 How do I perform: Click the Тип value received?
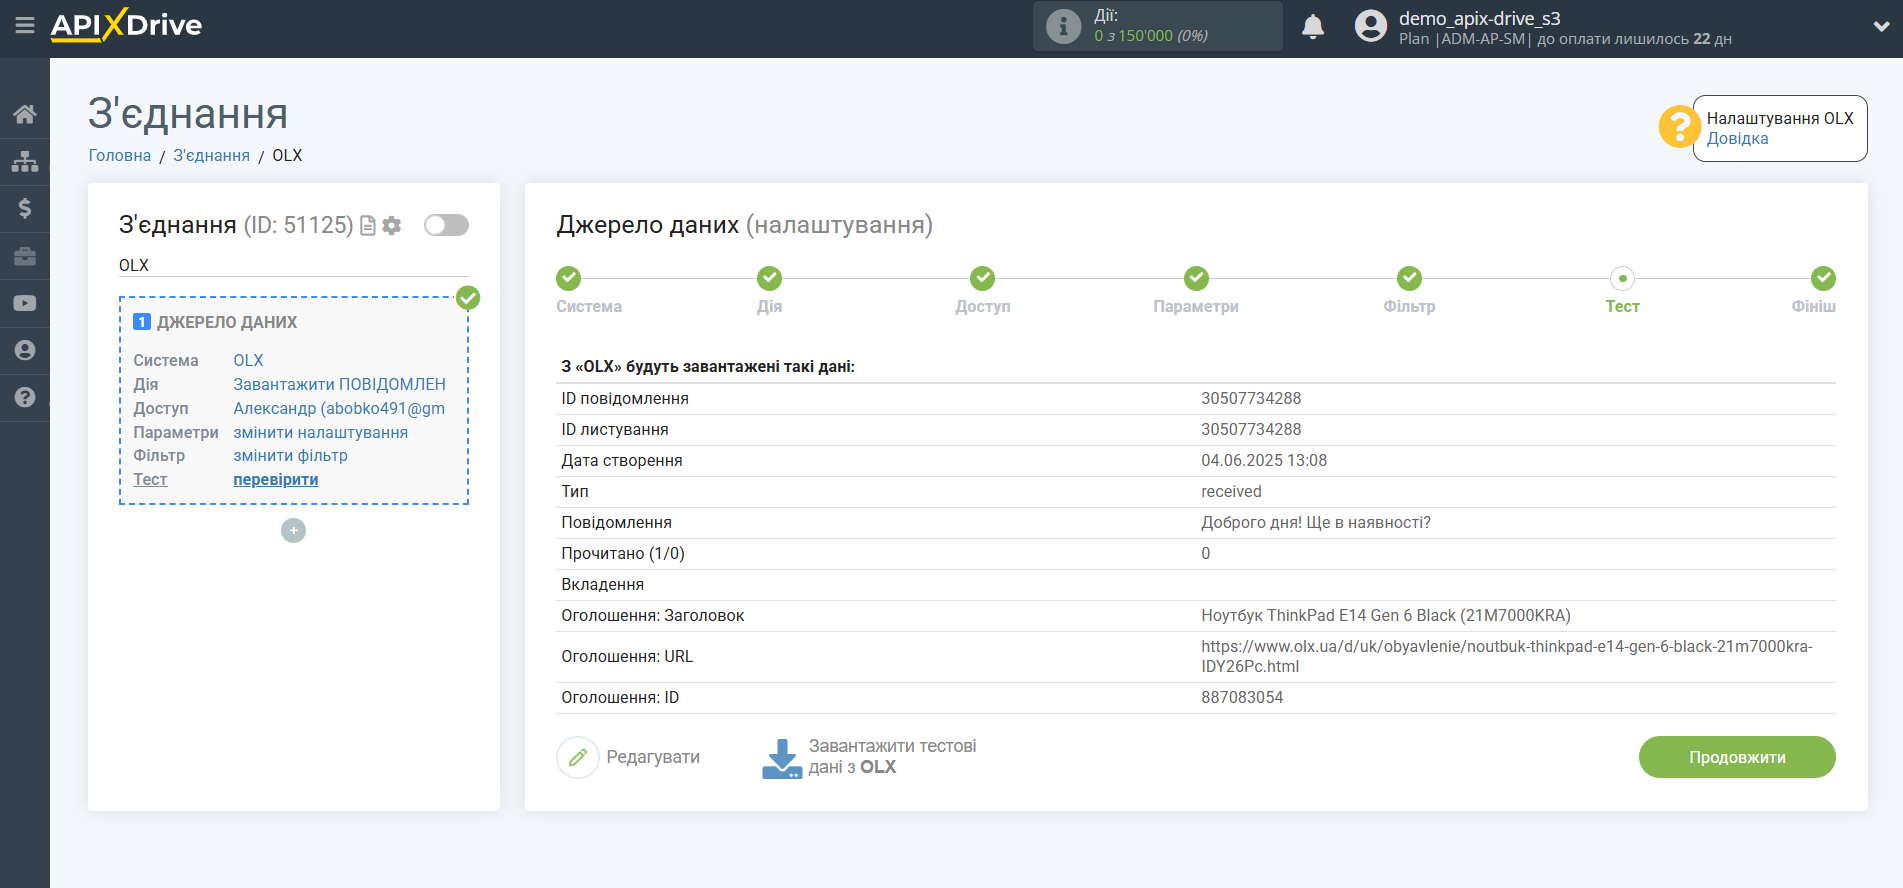[1231, 492]
